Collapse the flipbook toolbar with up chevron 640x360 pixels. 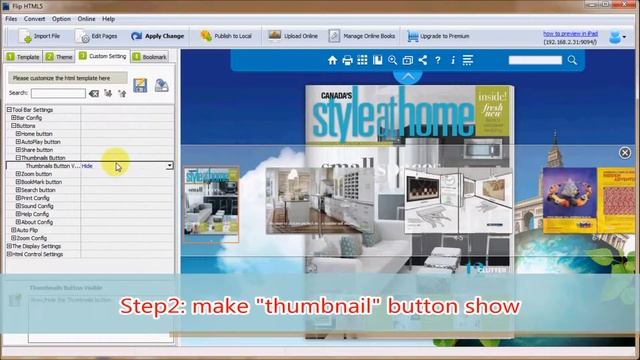pyautogui.click(x=408, y=76)
